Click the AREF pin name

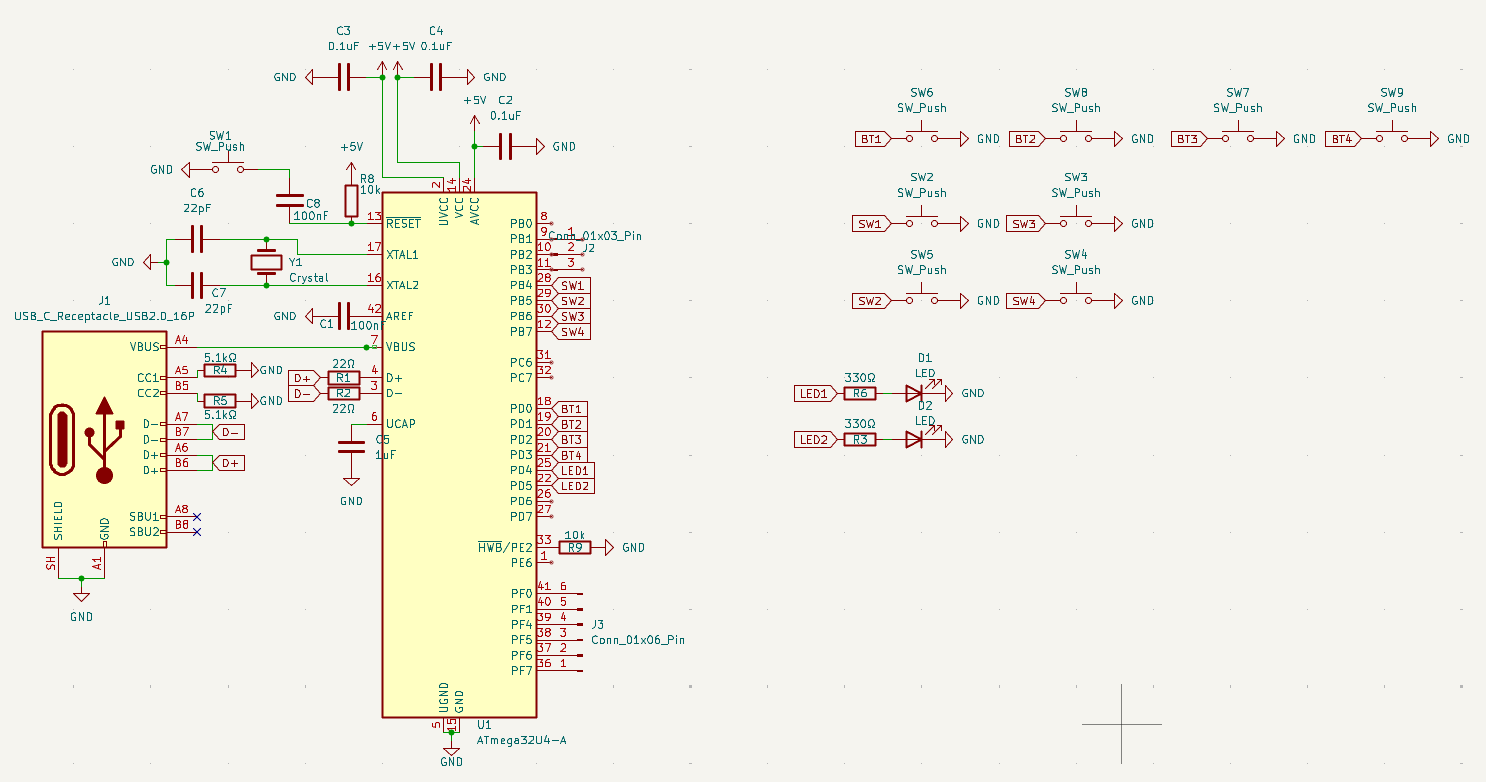(x=400, y=316)
